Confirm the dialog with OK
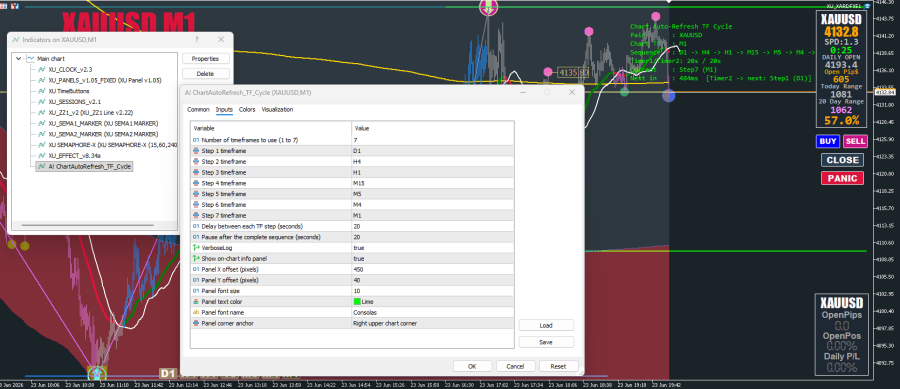Viewport: 900px width, 389px height. pos(472,366)
